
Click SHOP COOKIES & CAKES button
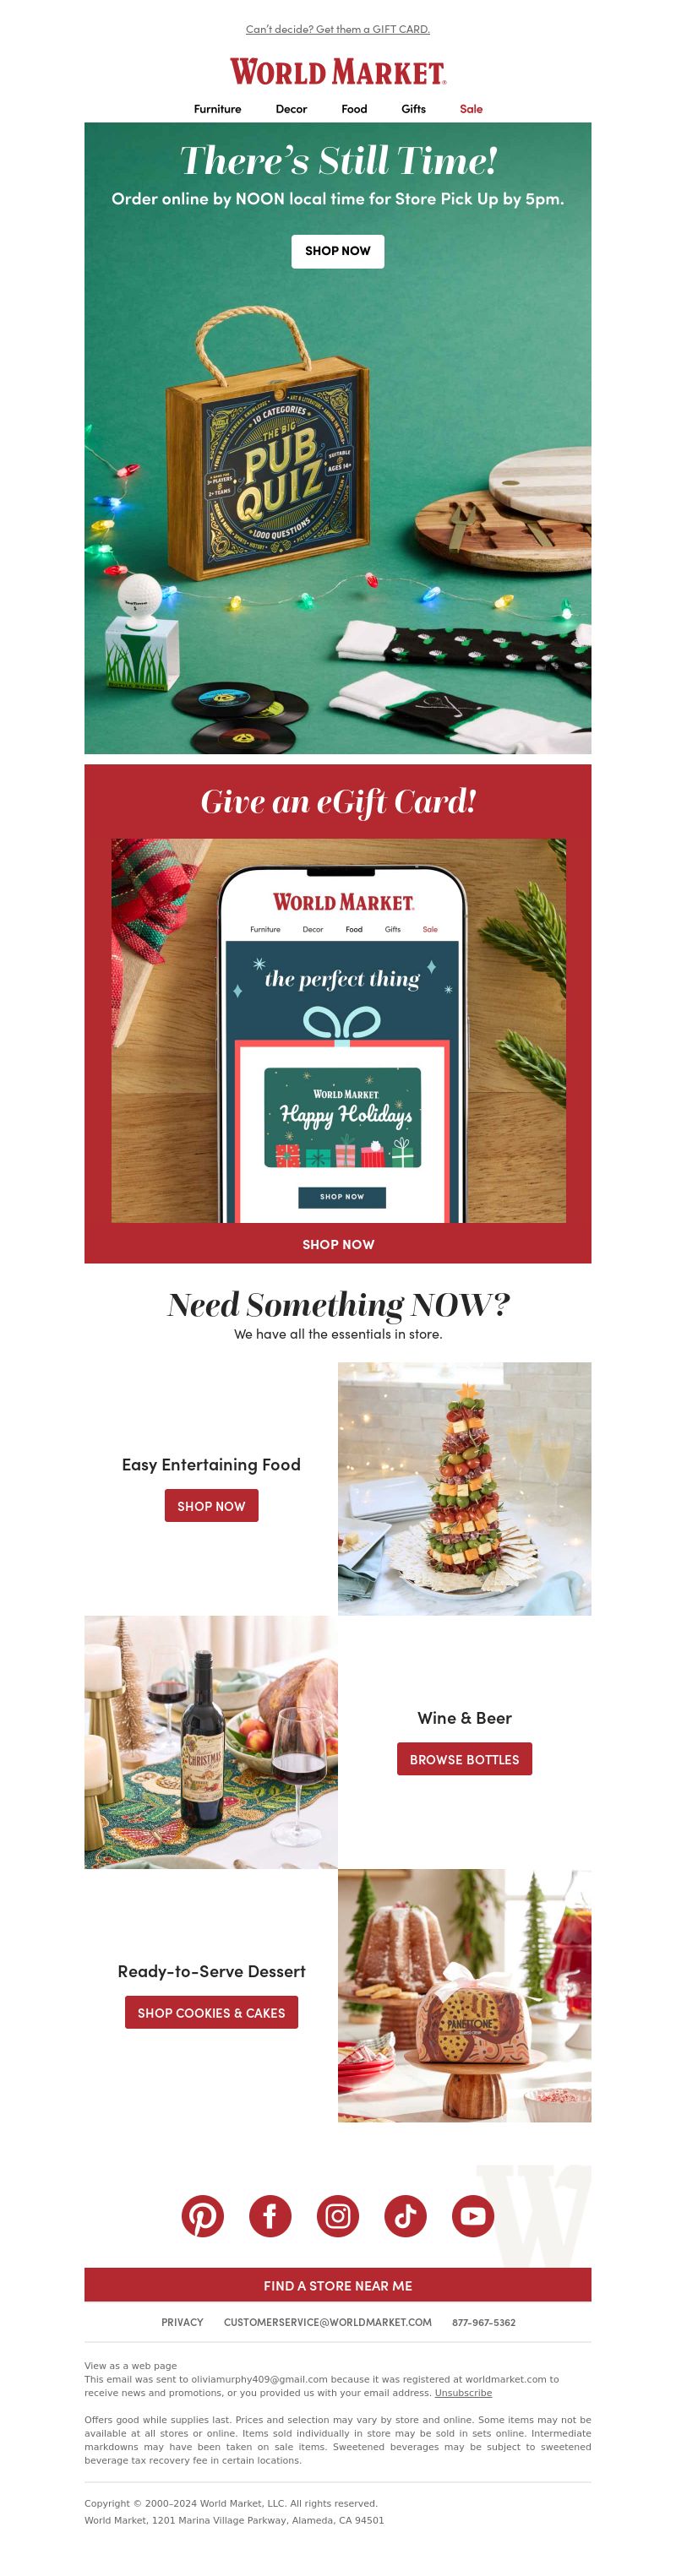click(211, 2012)
